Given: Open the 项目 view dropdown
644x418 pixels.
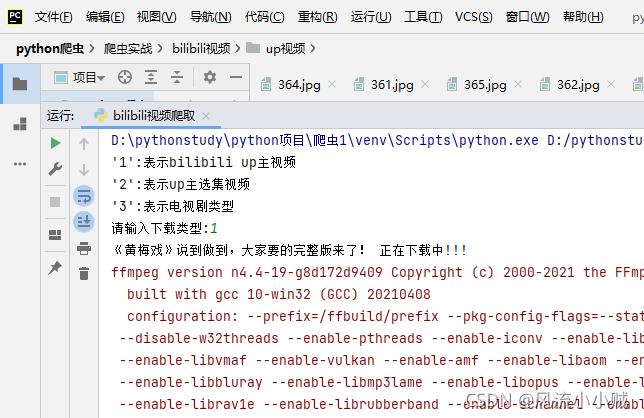Looking at the screenshot, I should coord(80,77).
